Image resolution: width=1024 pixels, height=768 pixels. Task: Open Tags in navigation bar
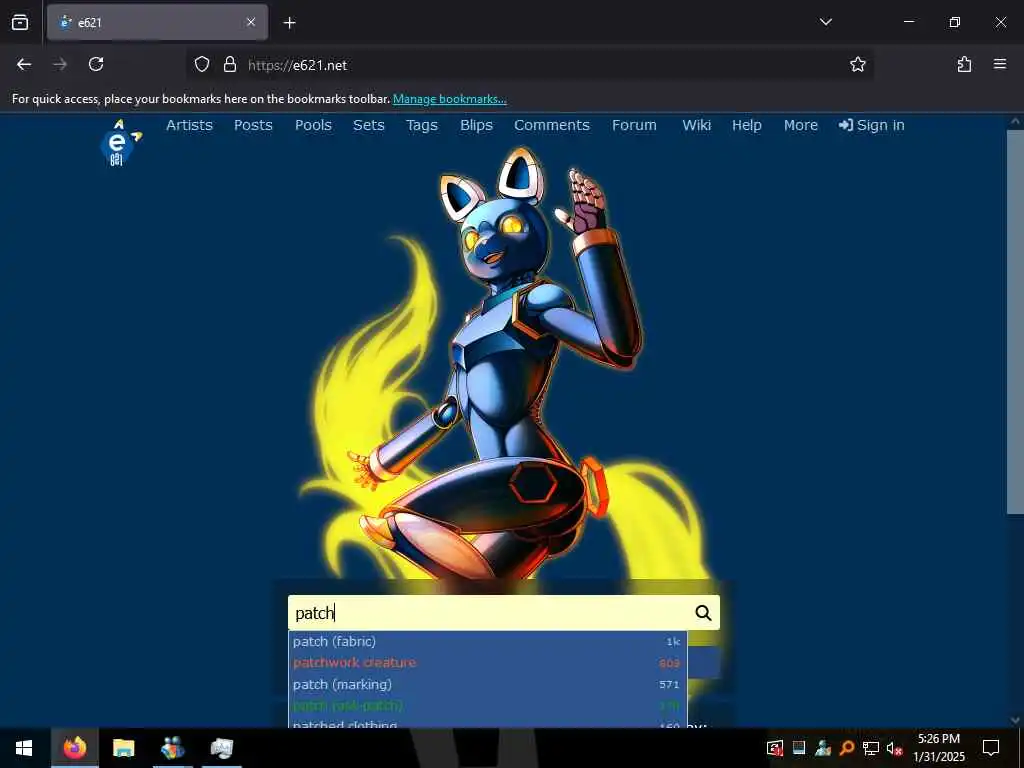coord(422,125)
